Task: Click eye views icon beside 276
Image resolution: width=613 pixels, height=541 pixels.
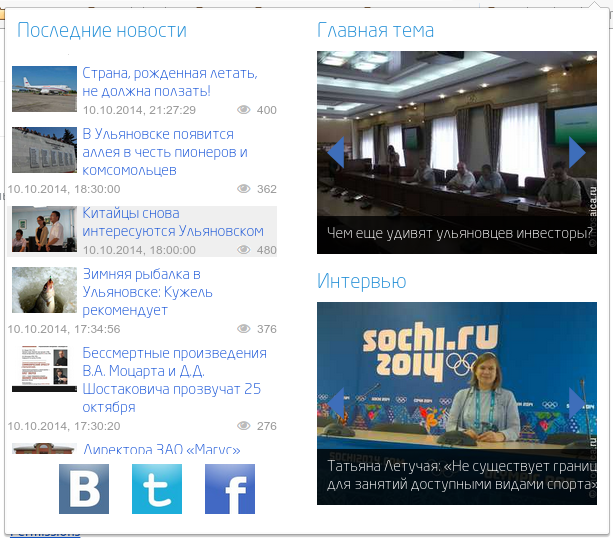Action: click(x=244, y=426)
